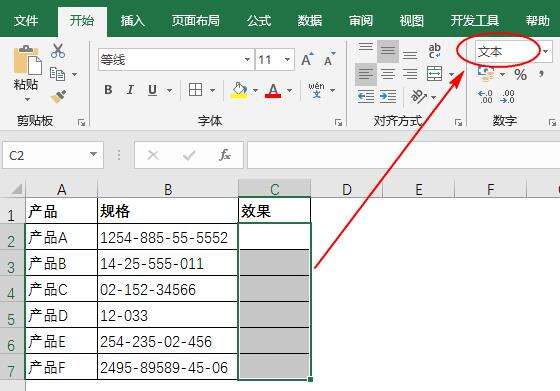
Task: Open the Paste options arrow
Action: 27,99
